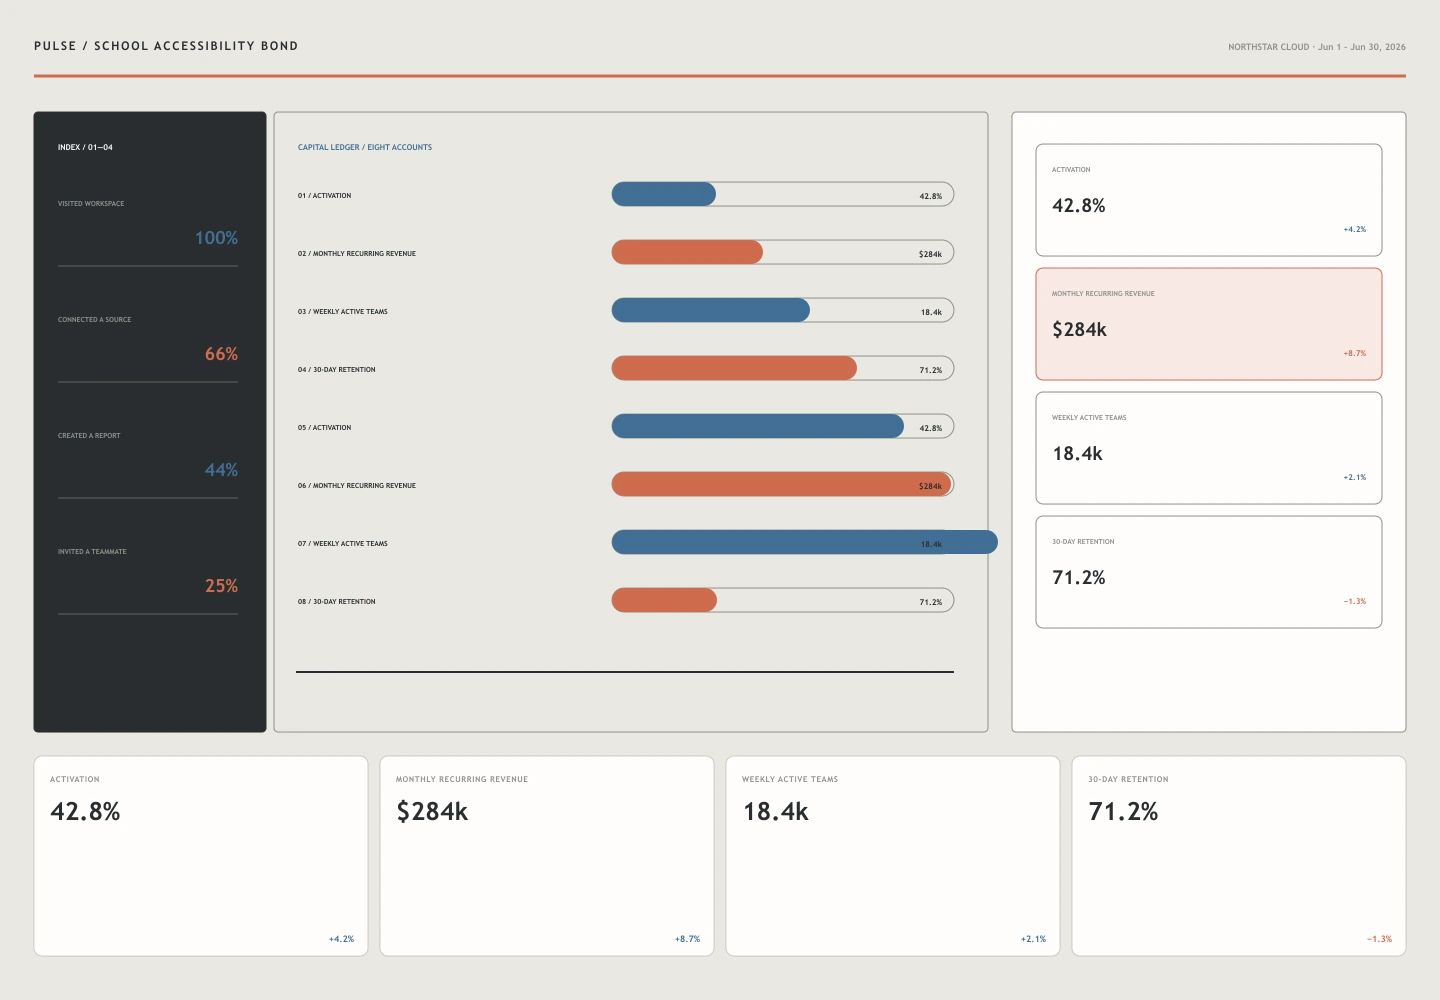
Task: Select the 66% value under Connected a Source
Action: [x=221, y=354]
